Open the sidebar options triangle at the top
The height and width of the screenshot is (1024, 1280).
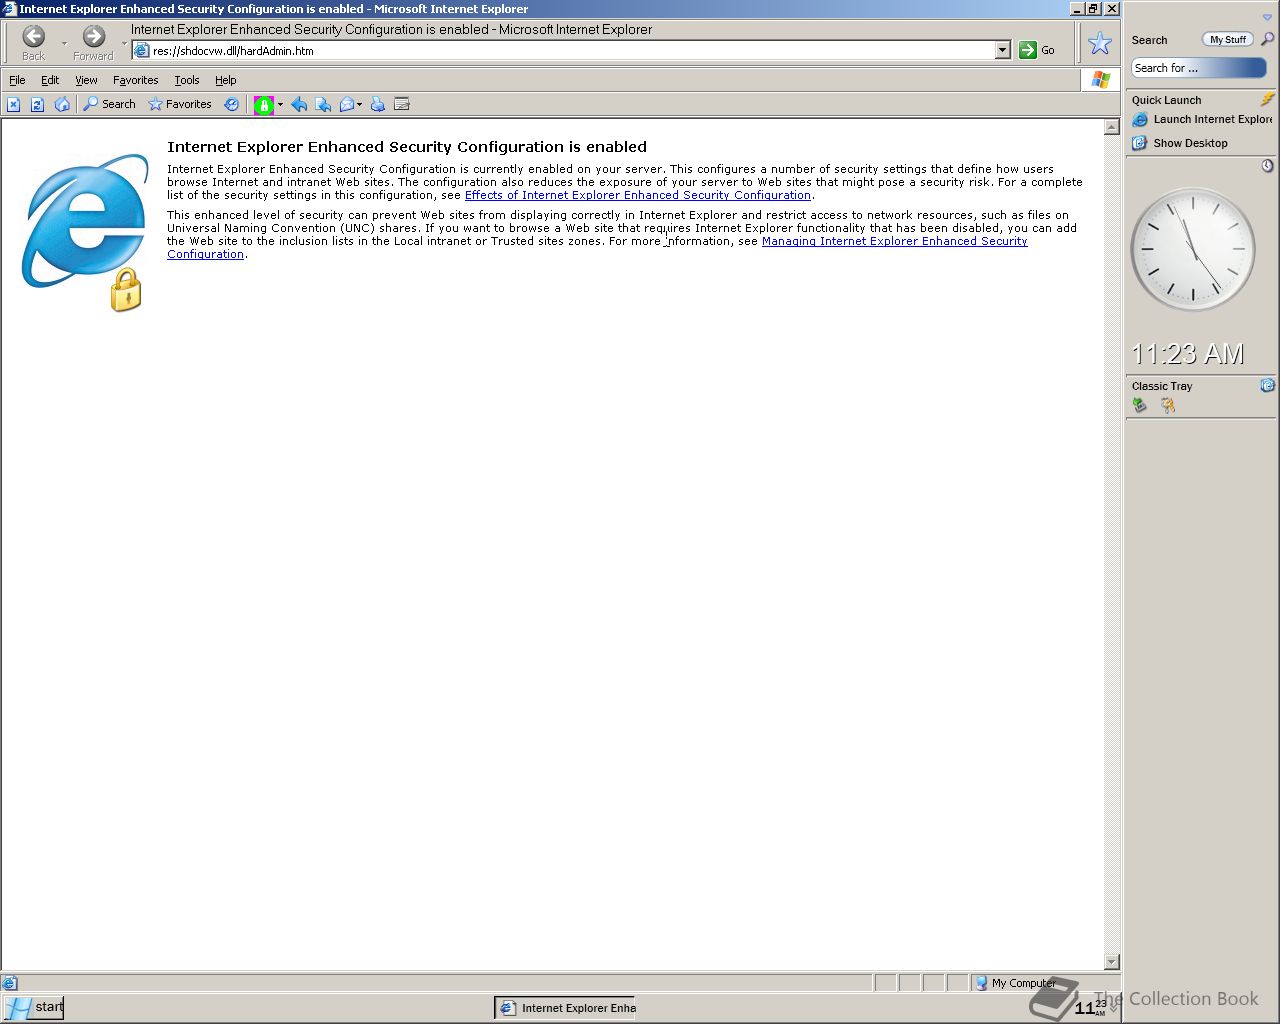(1267, 17)
